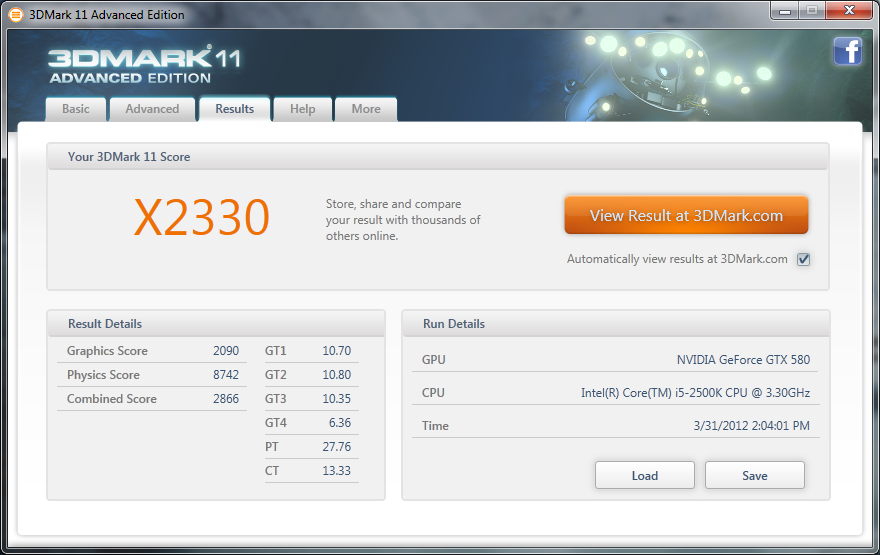Click the NVIDIA GeForce GTX 580 text
The image size is (880, 555).
pos(743,360)
